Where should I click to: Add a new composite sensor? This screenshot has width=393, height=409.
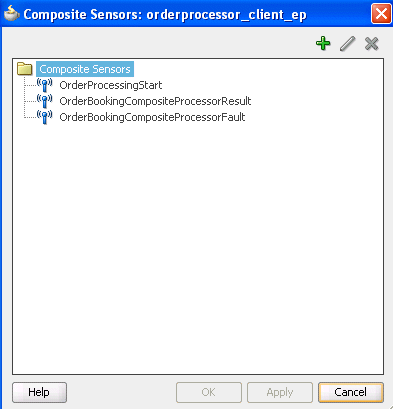point(323,44)
